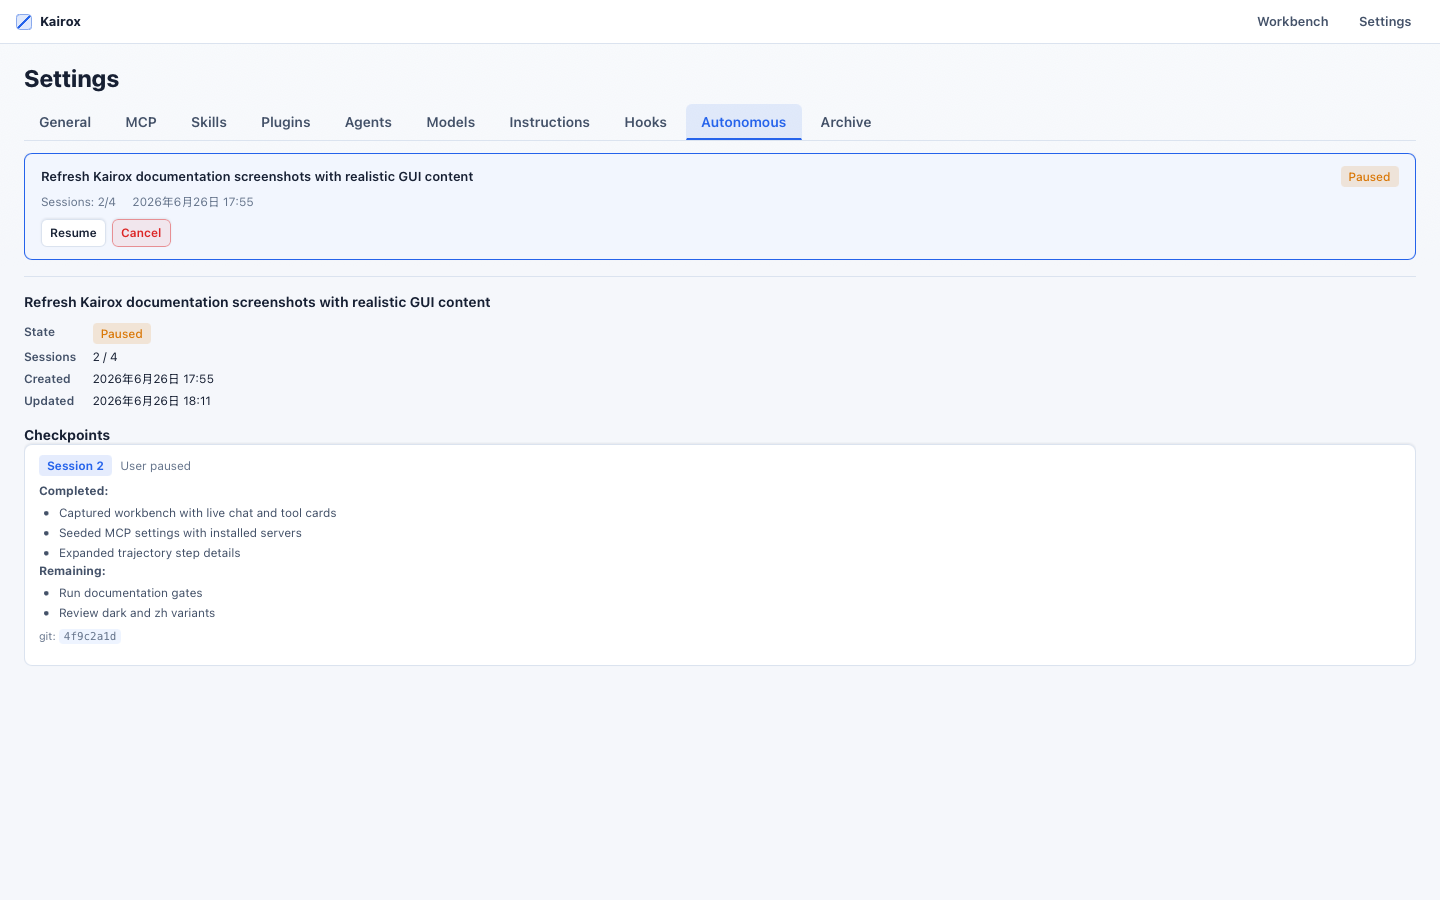This screenshot has height=900, width=1440.
Task: Click 'Review dark and zh variants' item
Action: point(137,613)
